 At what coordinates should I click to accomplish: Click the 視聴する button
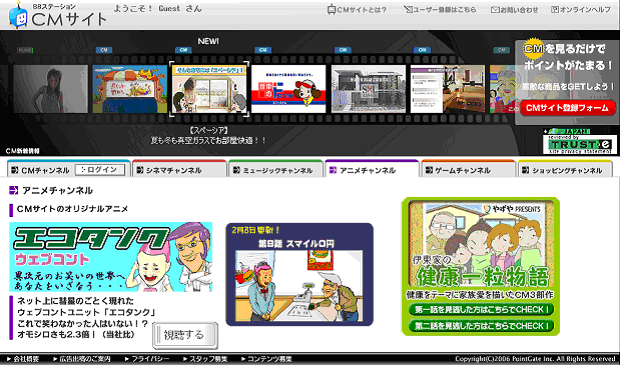pos(185,336)
